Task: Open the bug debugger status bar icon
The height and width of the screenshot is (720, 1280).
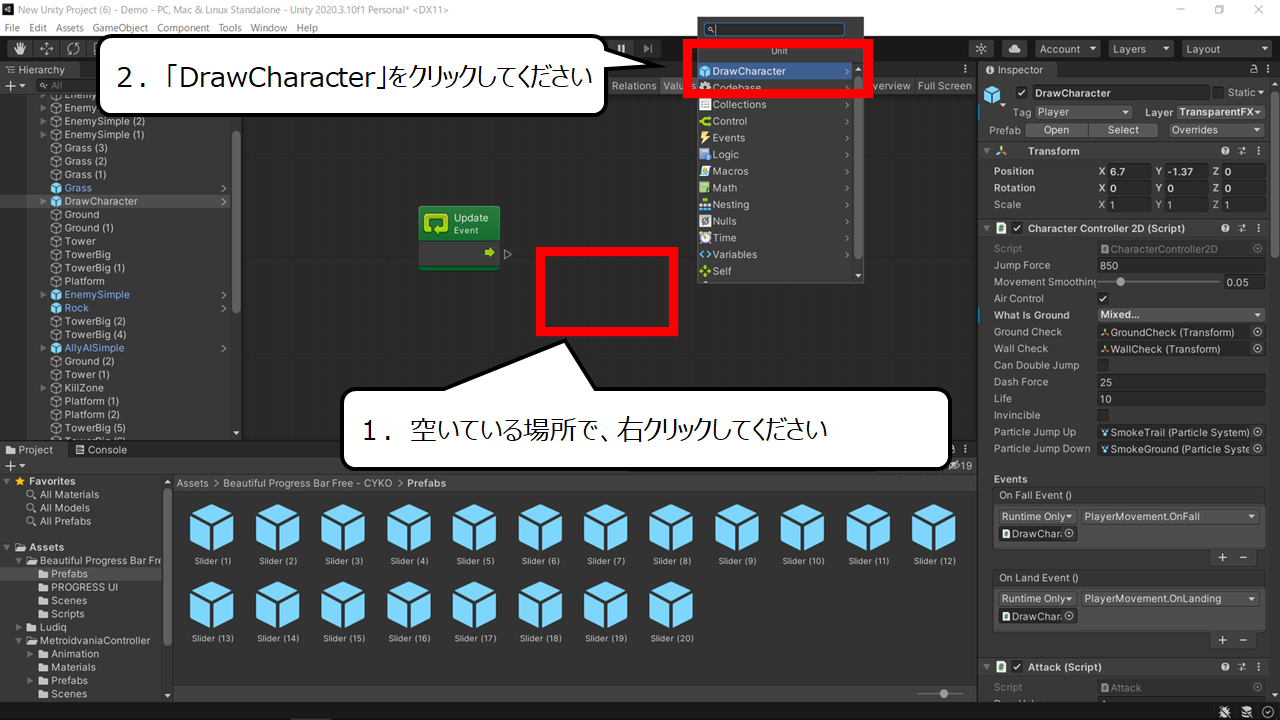Action: 1225,711
